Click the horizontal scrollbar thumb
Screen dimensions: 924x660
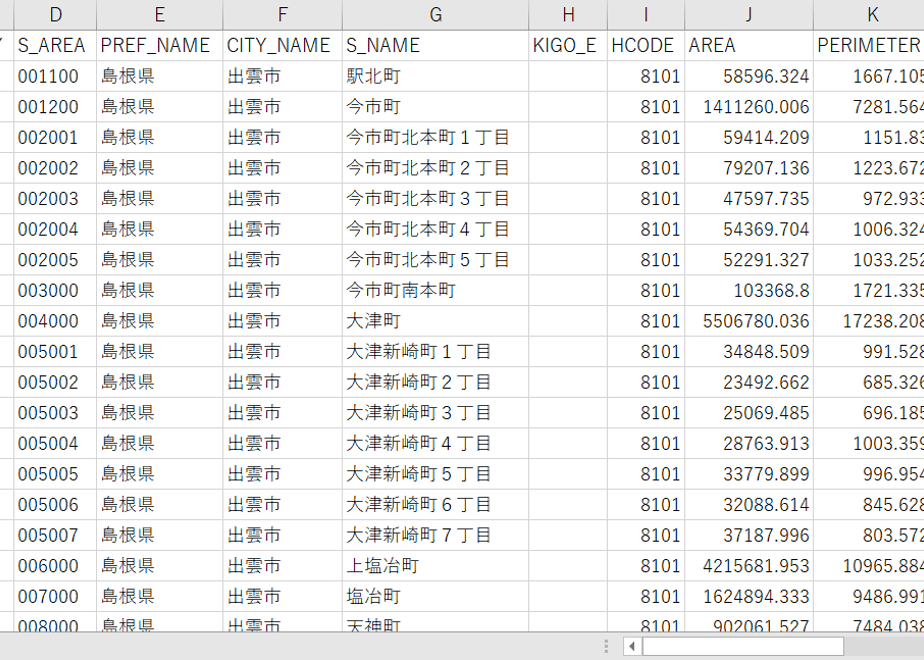point(742,646)
